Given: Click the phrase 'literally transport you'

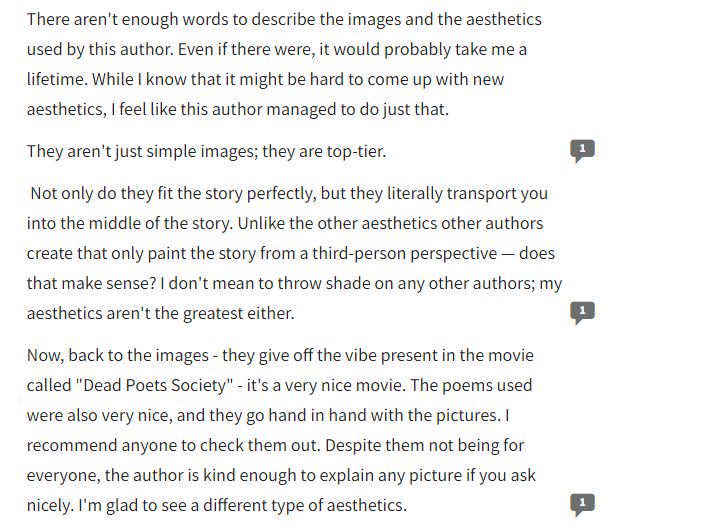Looking at the screenshot, I should click(x=467, y=193).
